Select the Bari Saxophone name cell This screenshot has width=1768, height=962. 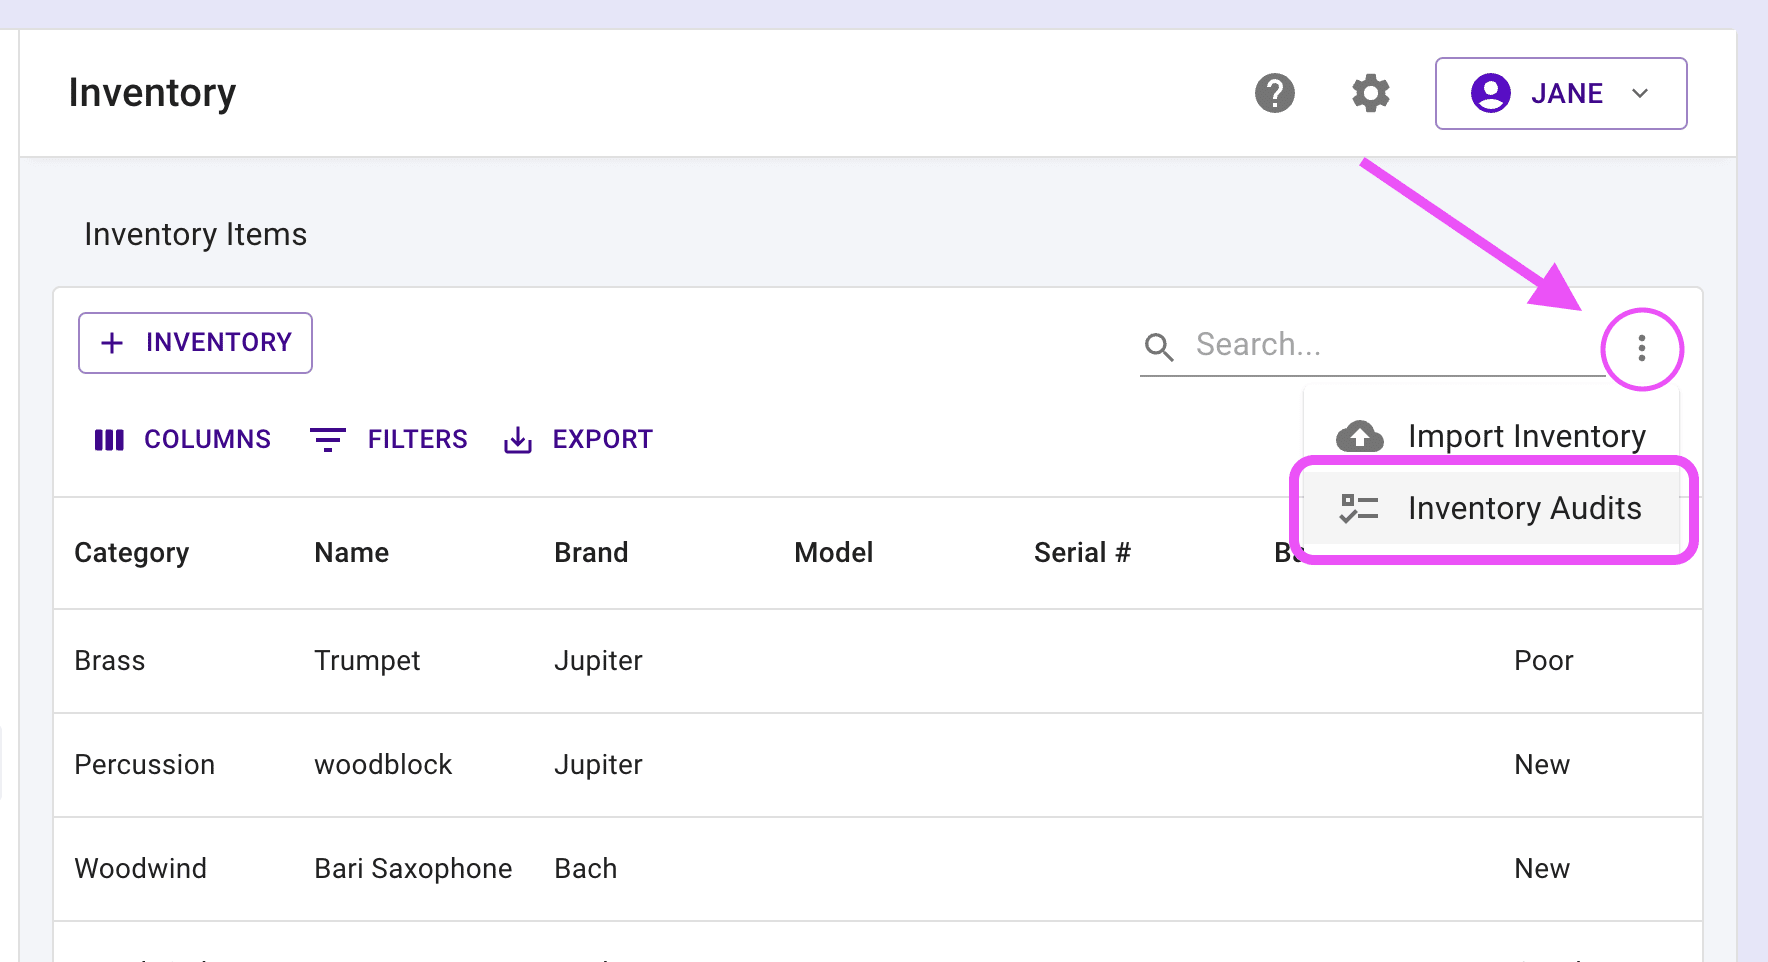[413, 869]
